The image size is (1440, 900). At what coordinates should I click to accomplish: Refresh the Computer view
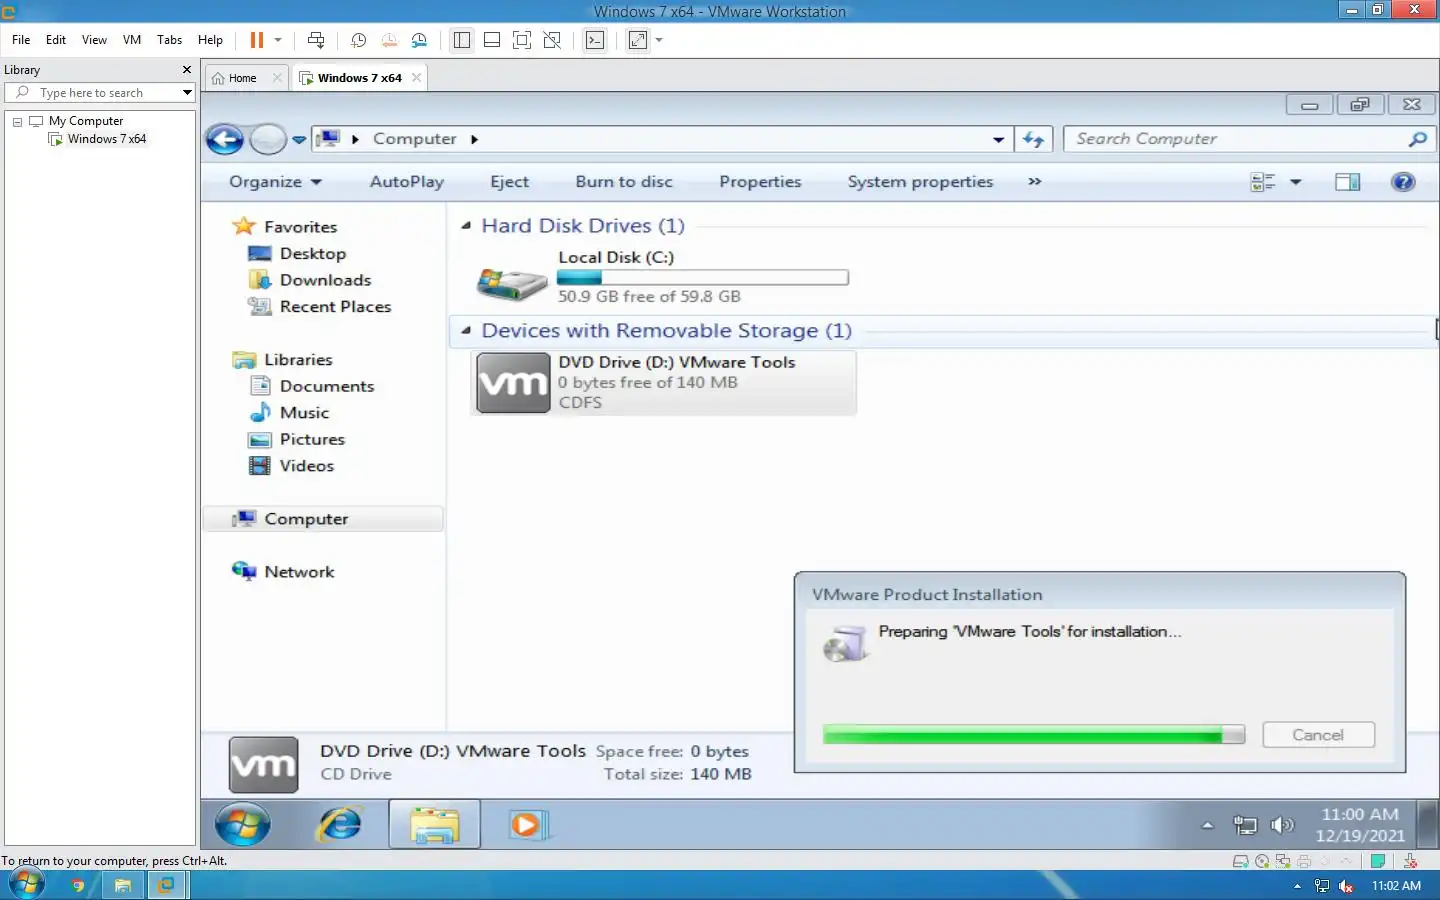(x=1034, y=140)
